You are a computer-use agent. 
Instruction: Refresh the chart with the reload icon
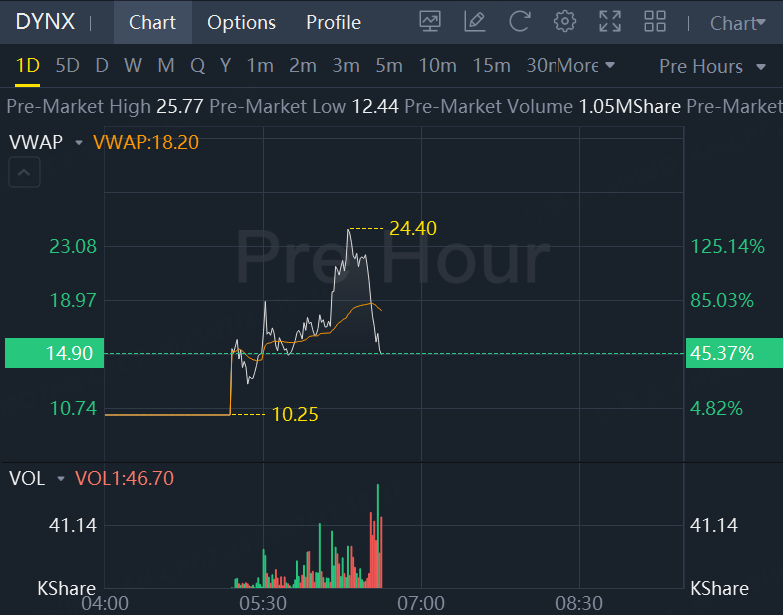[x=519, y=22]
